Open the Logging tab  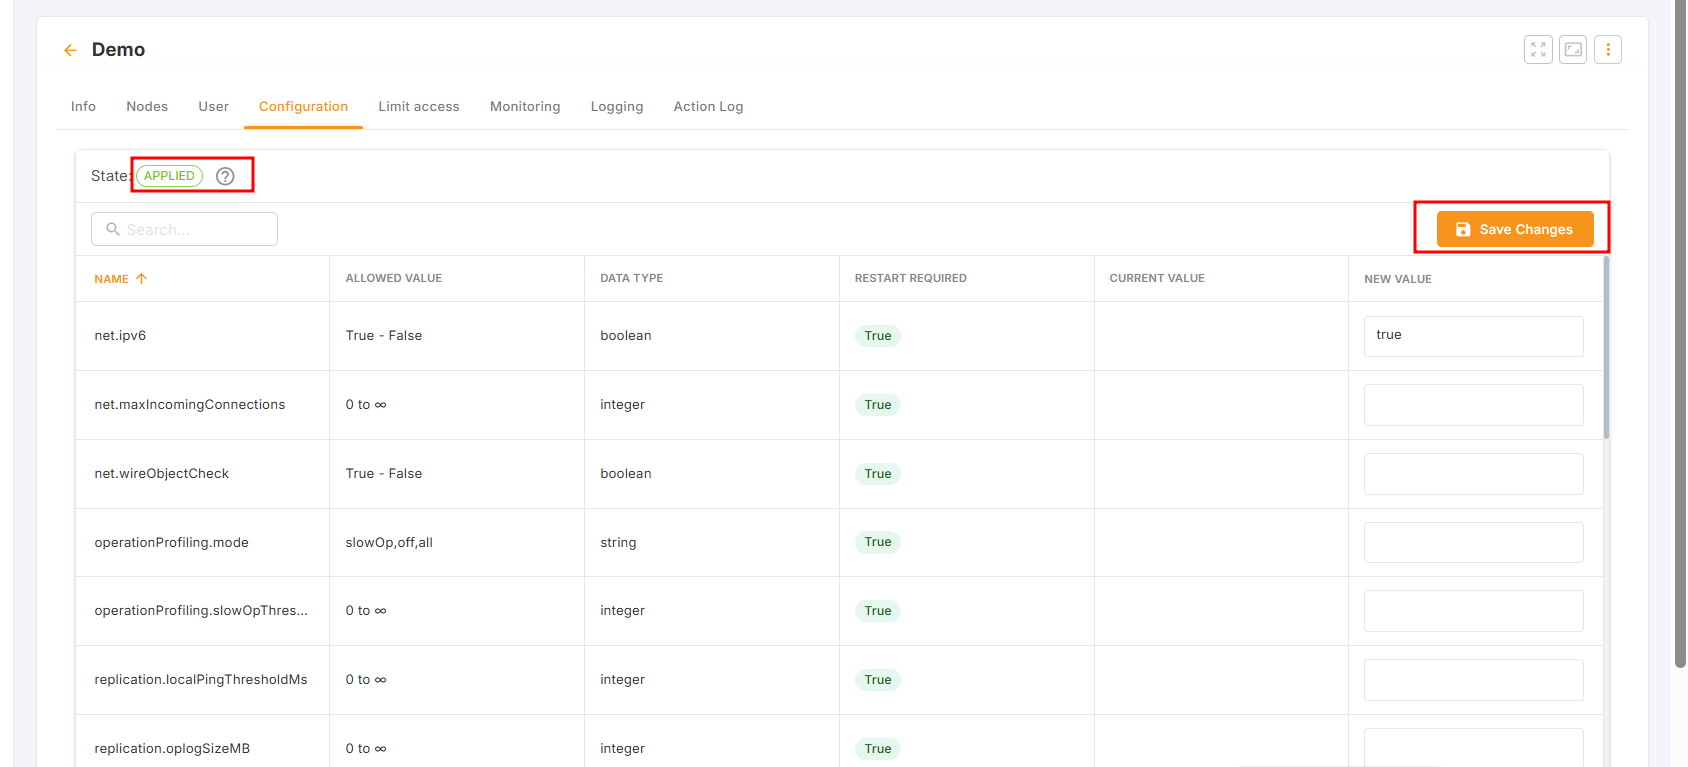[x=617, y=106]
